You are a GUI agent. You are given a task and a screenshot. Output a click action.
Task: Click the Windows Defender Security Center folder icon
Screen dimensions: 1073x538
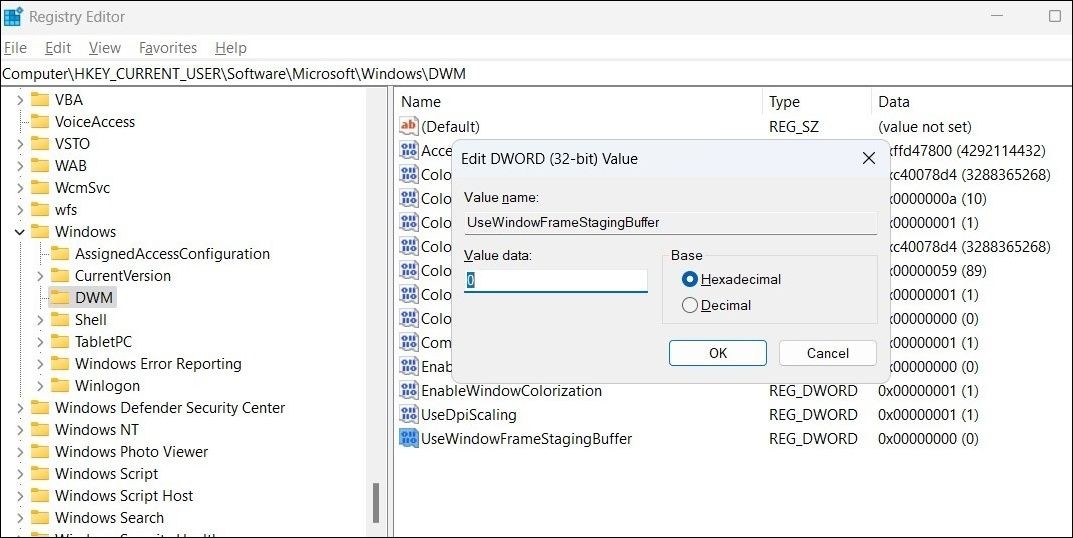pyautogui.click(x=40, y=408)
